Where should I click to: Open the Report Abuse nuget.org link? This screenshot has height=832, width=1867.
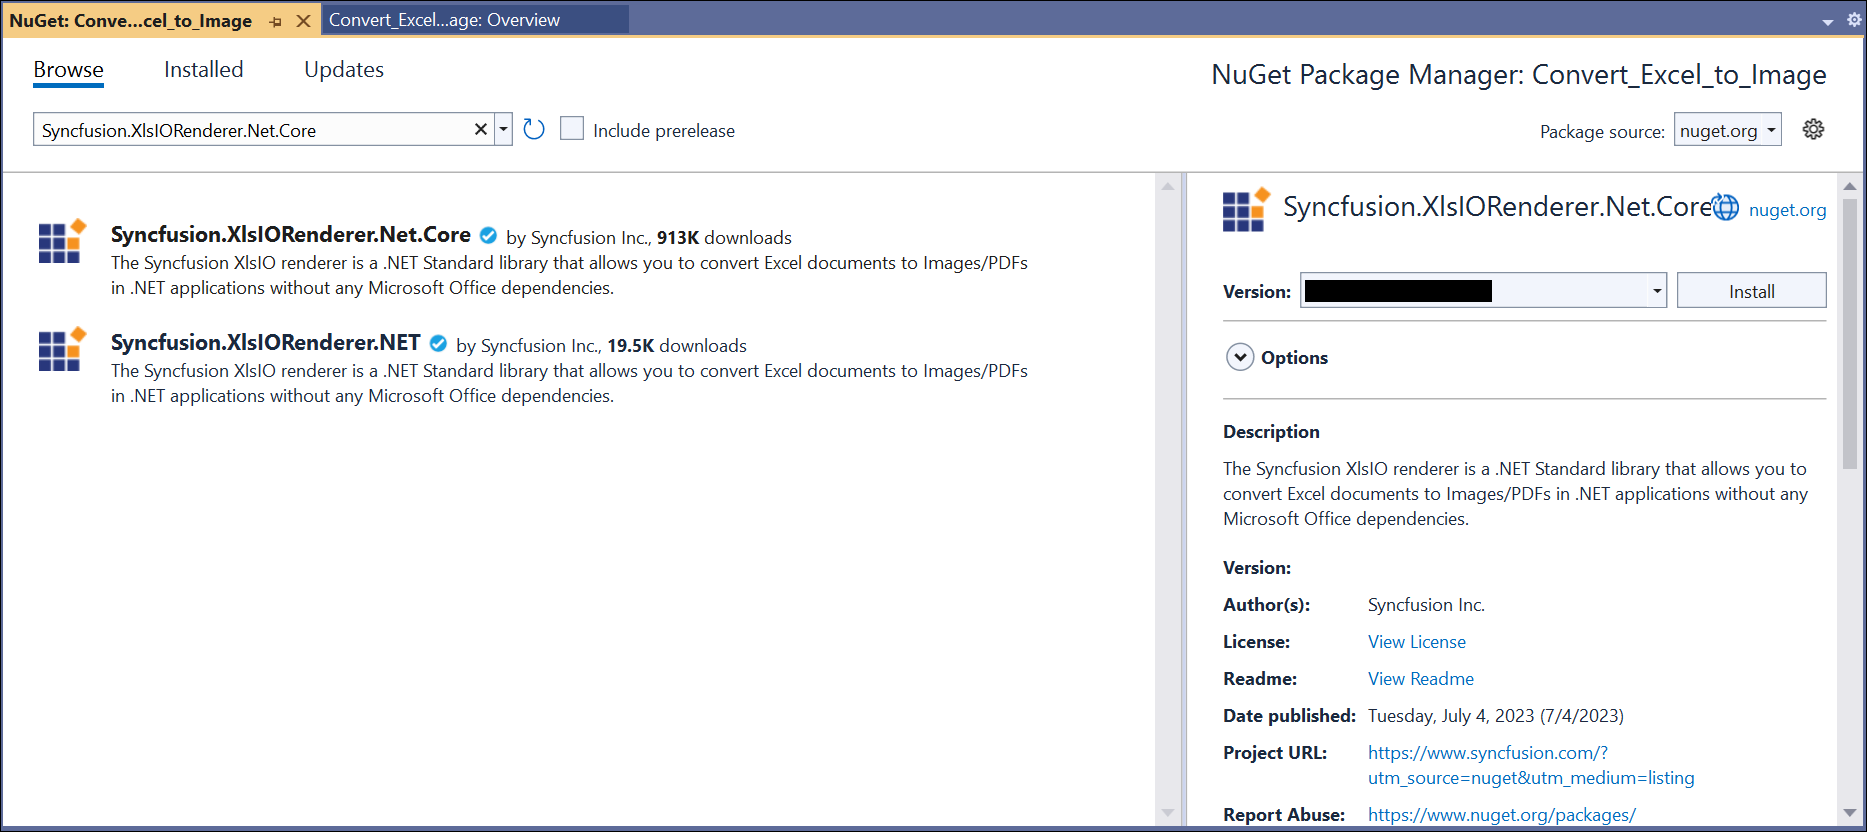1501,815
